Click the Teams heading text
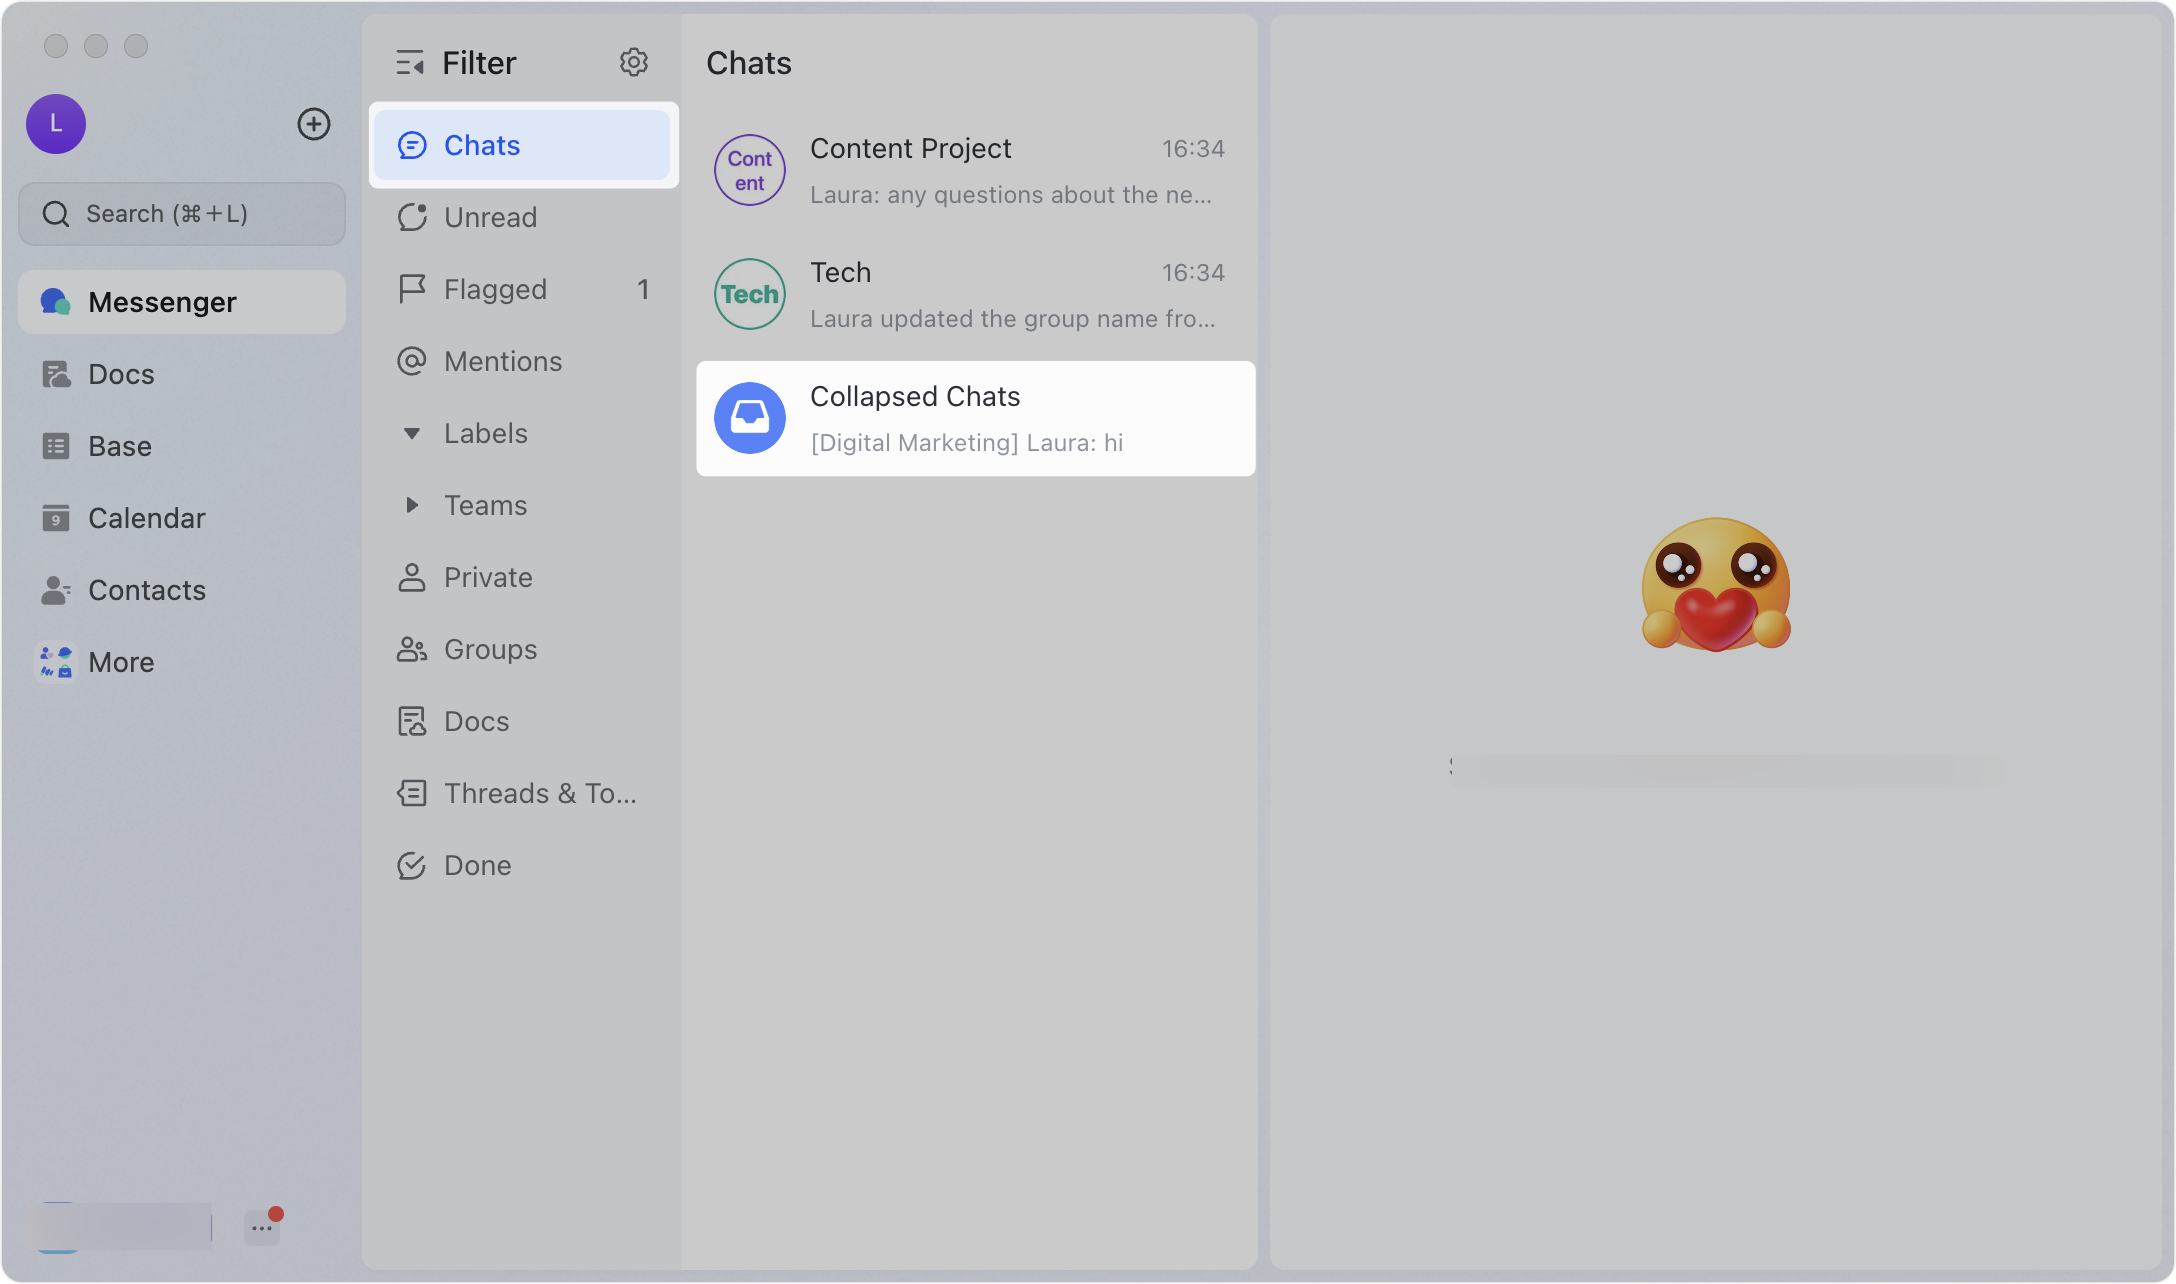 click(485, 505)
